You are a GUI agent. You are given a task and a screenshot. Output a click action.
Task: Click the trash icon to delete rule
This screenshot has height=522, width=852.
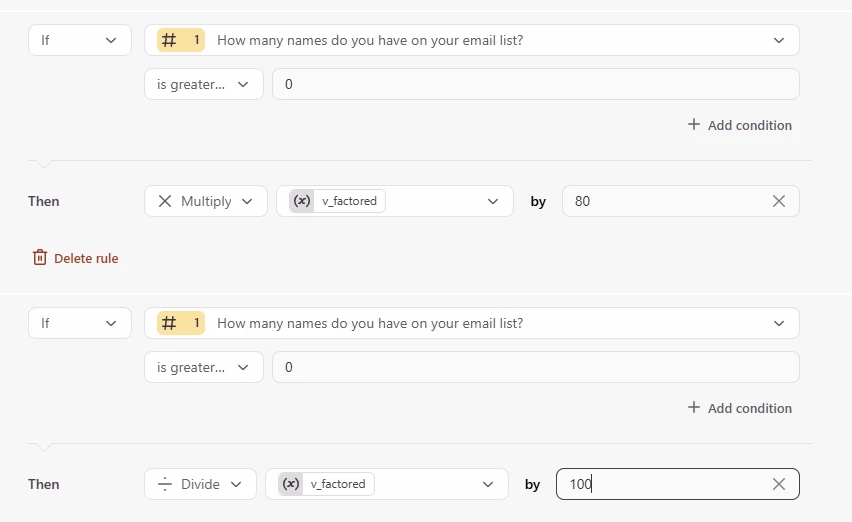point(40,258)
